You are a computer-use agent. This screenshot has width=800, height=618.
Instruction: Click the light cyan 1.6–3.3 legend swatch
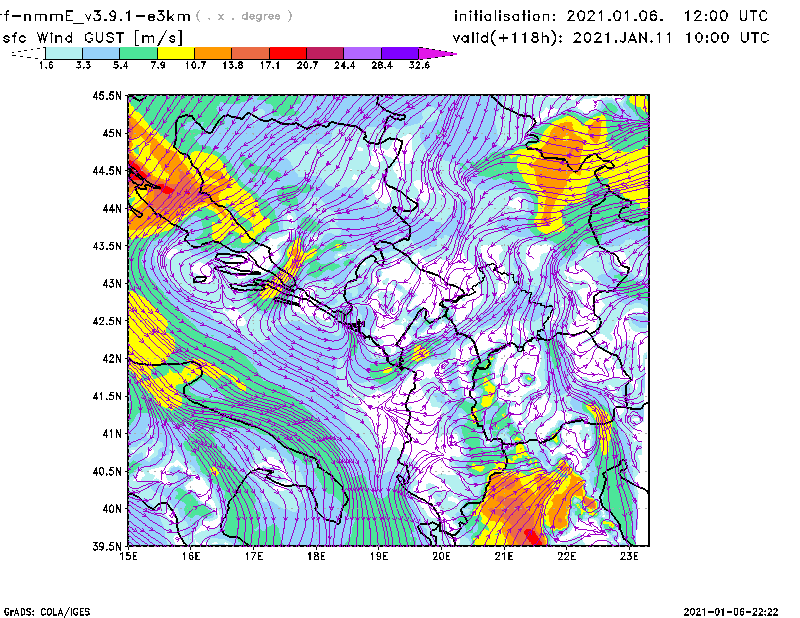64,53
